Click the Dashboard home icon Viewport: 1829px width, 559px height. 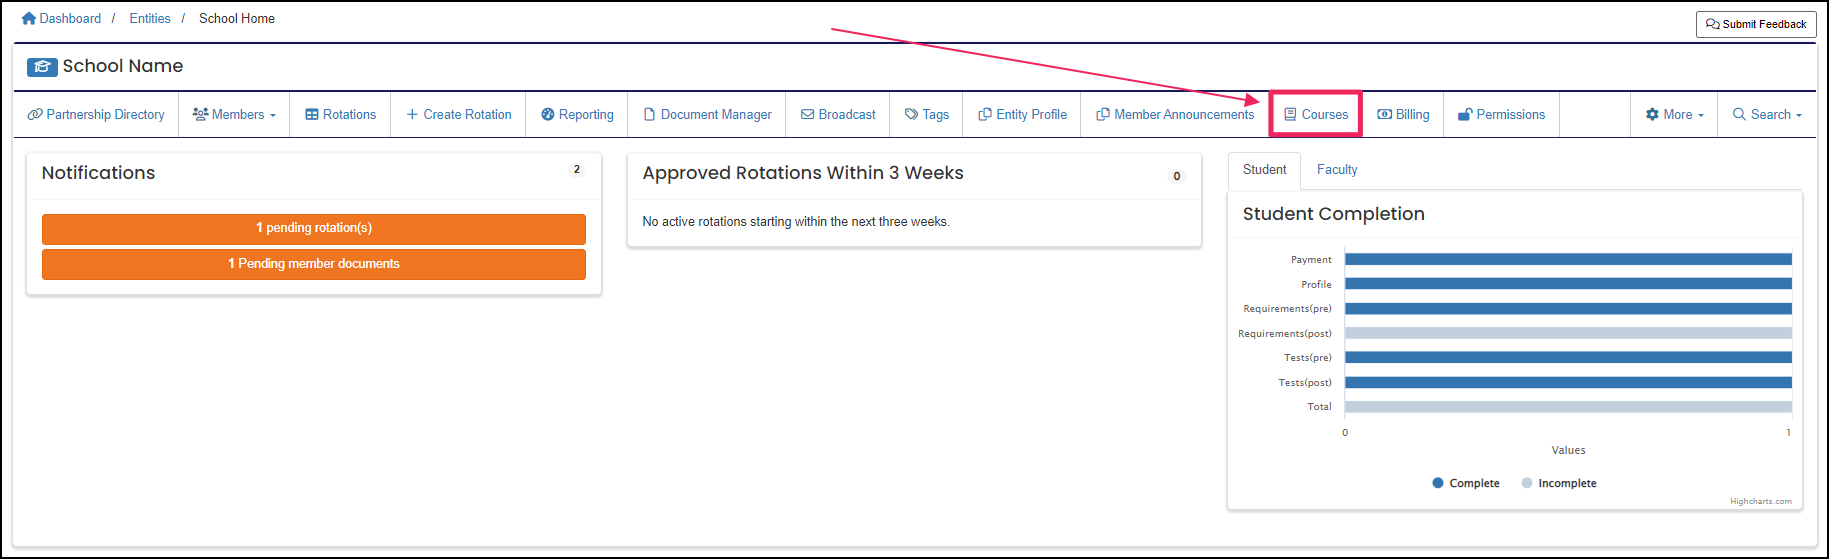pos(29,18)
